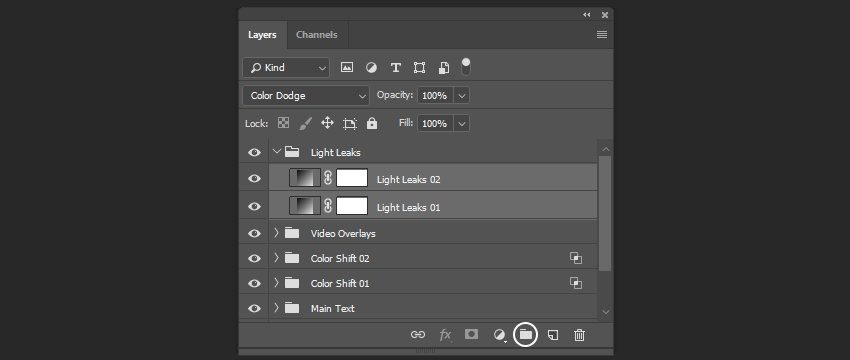This screenshot has width=850, height=360.
Task: Close the Layers panel
Action: (x=605, y=15)
